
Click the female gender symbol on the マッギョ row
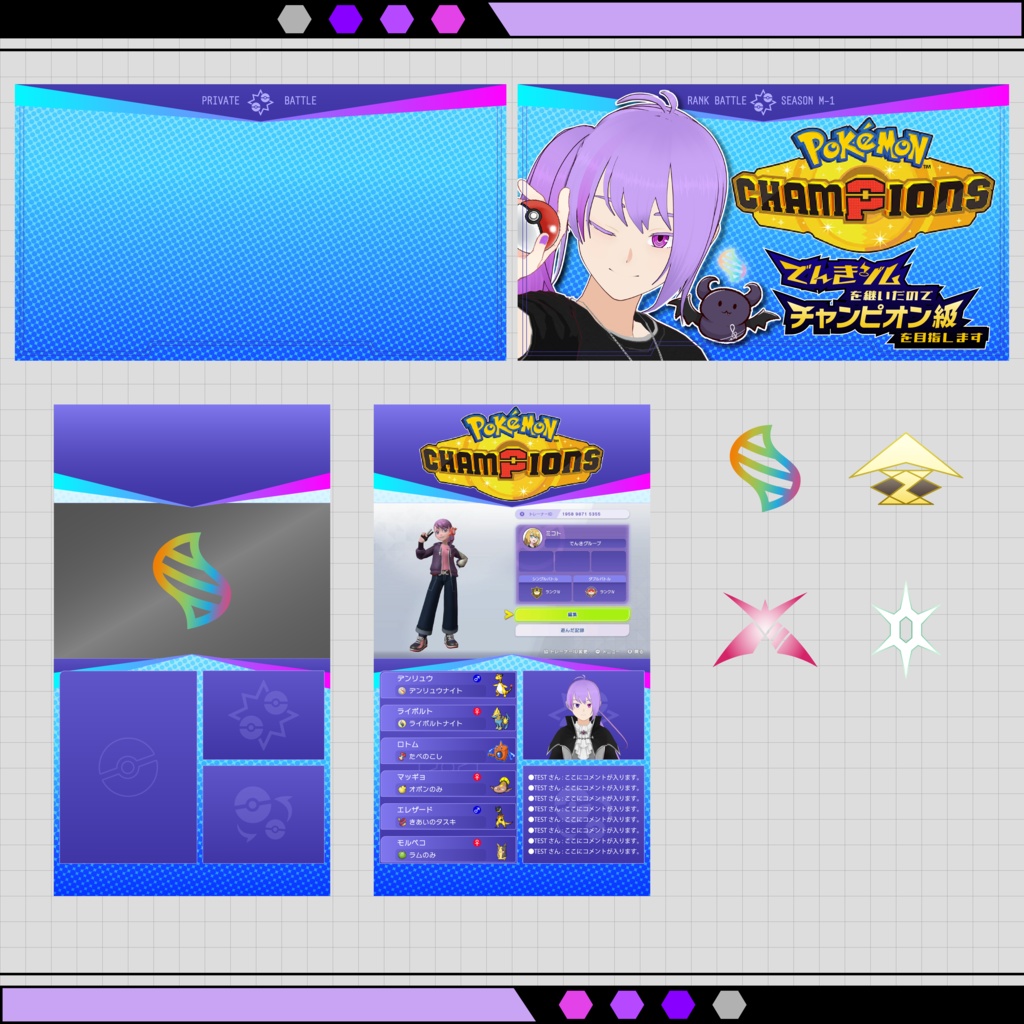click(477, 777)
